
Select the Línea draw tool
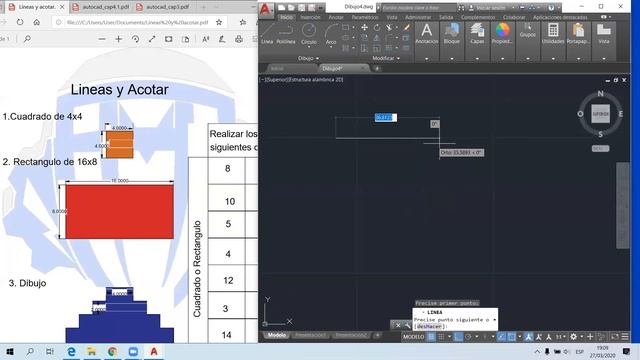tap(267, 33)
